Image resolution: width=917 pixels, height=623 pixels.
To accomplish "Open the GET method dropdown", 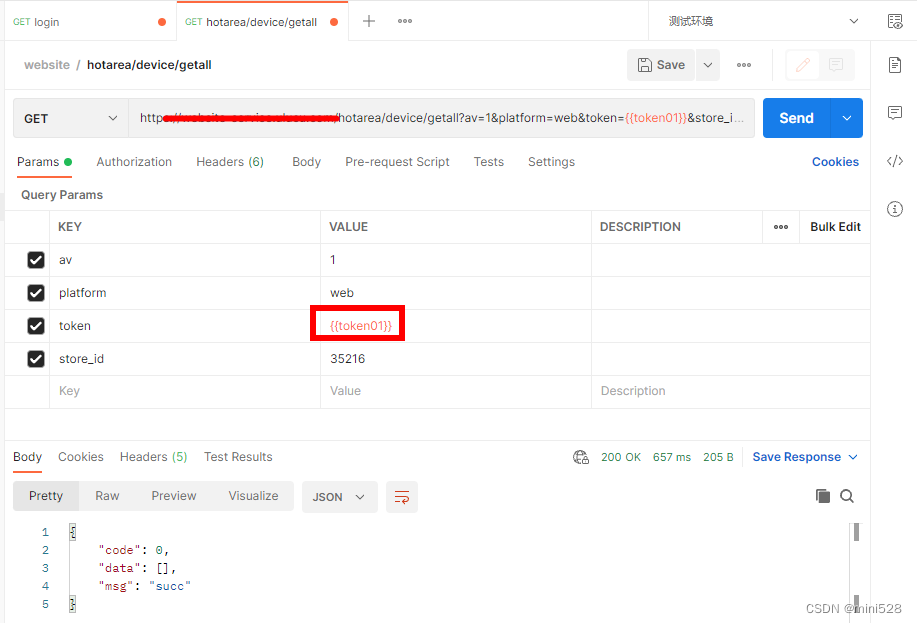I will (70, 117).
